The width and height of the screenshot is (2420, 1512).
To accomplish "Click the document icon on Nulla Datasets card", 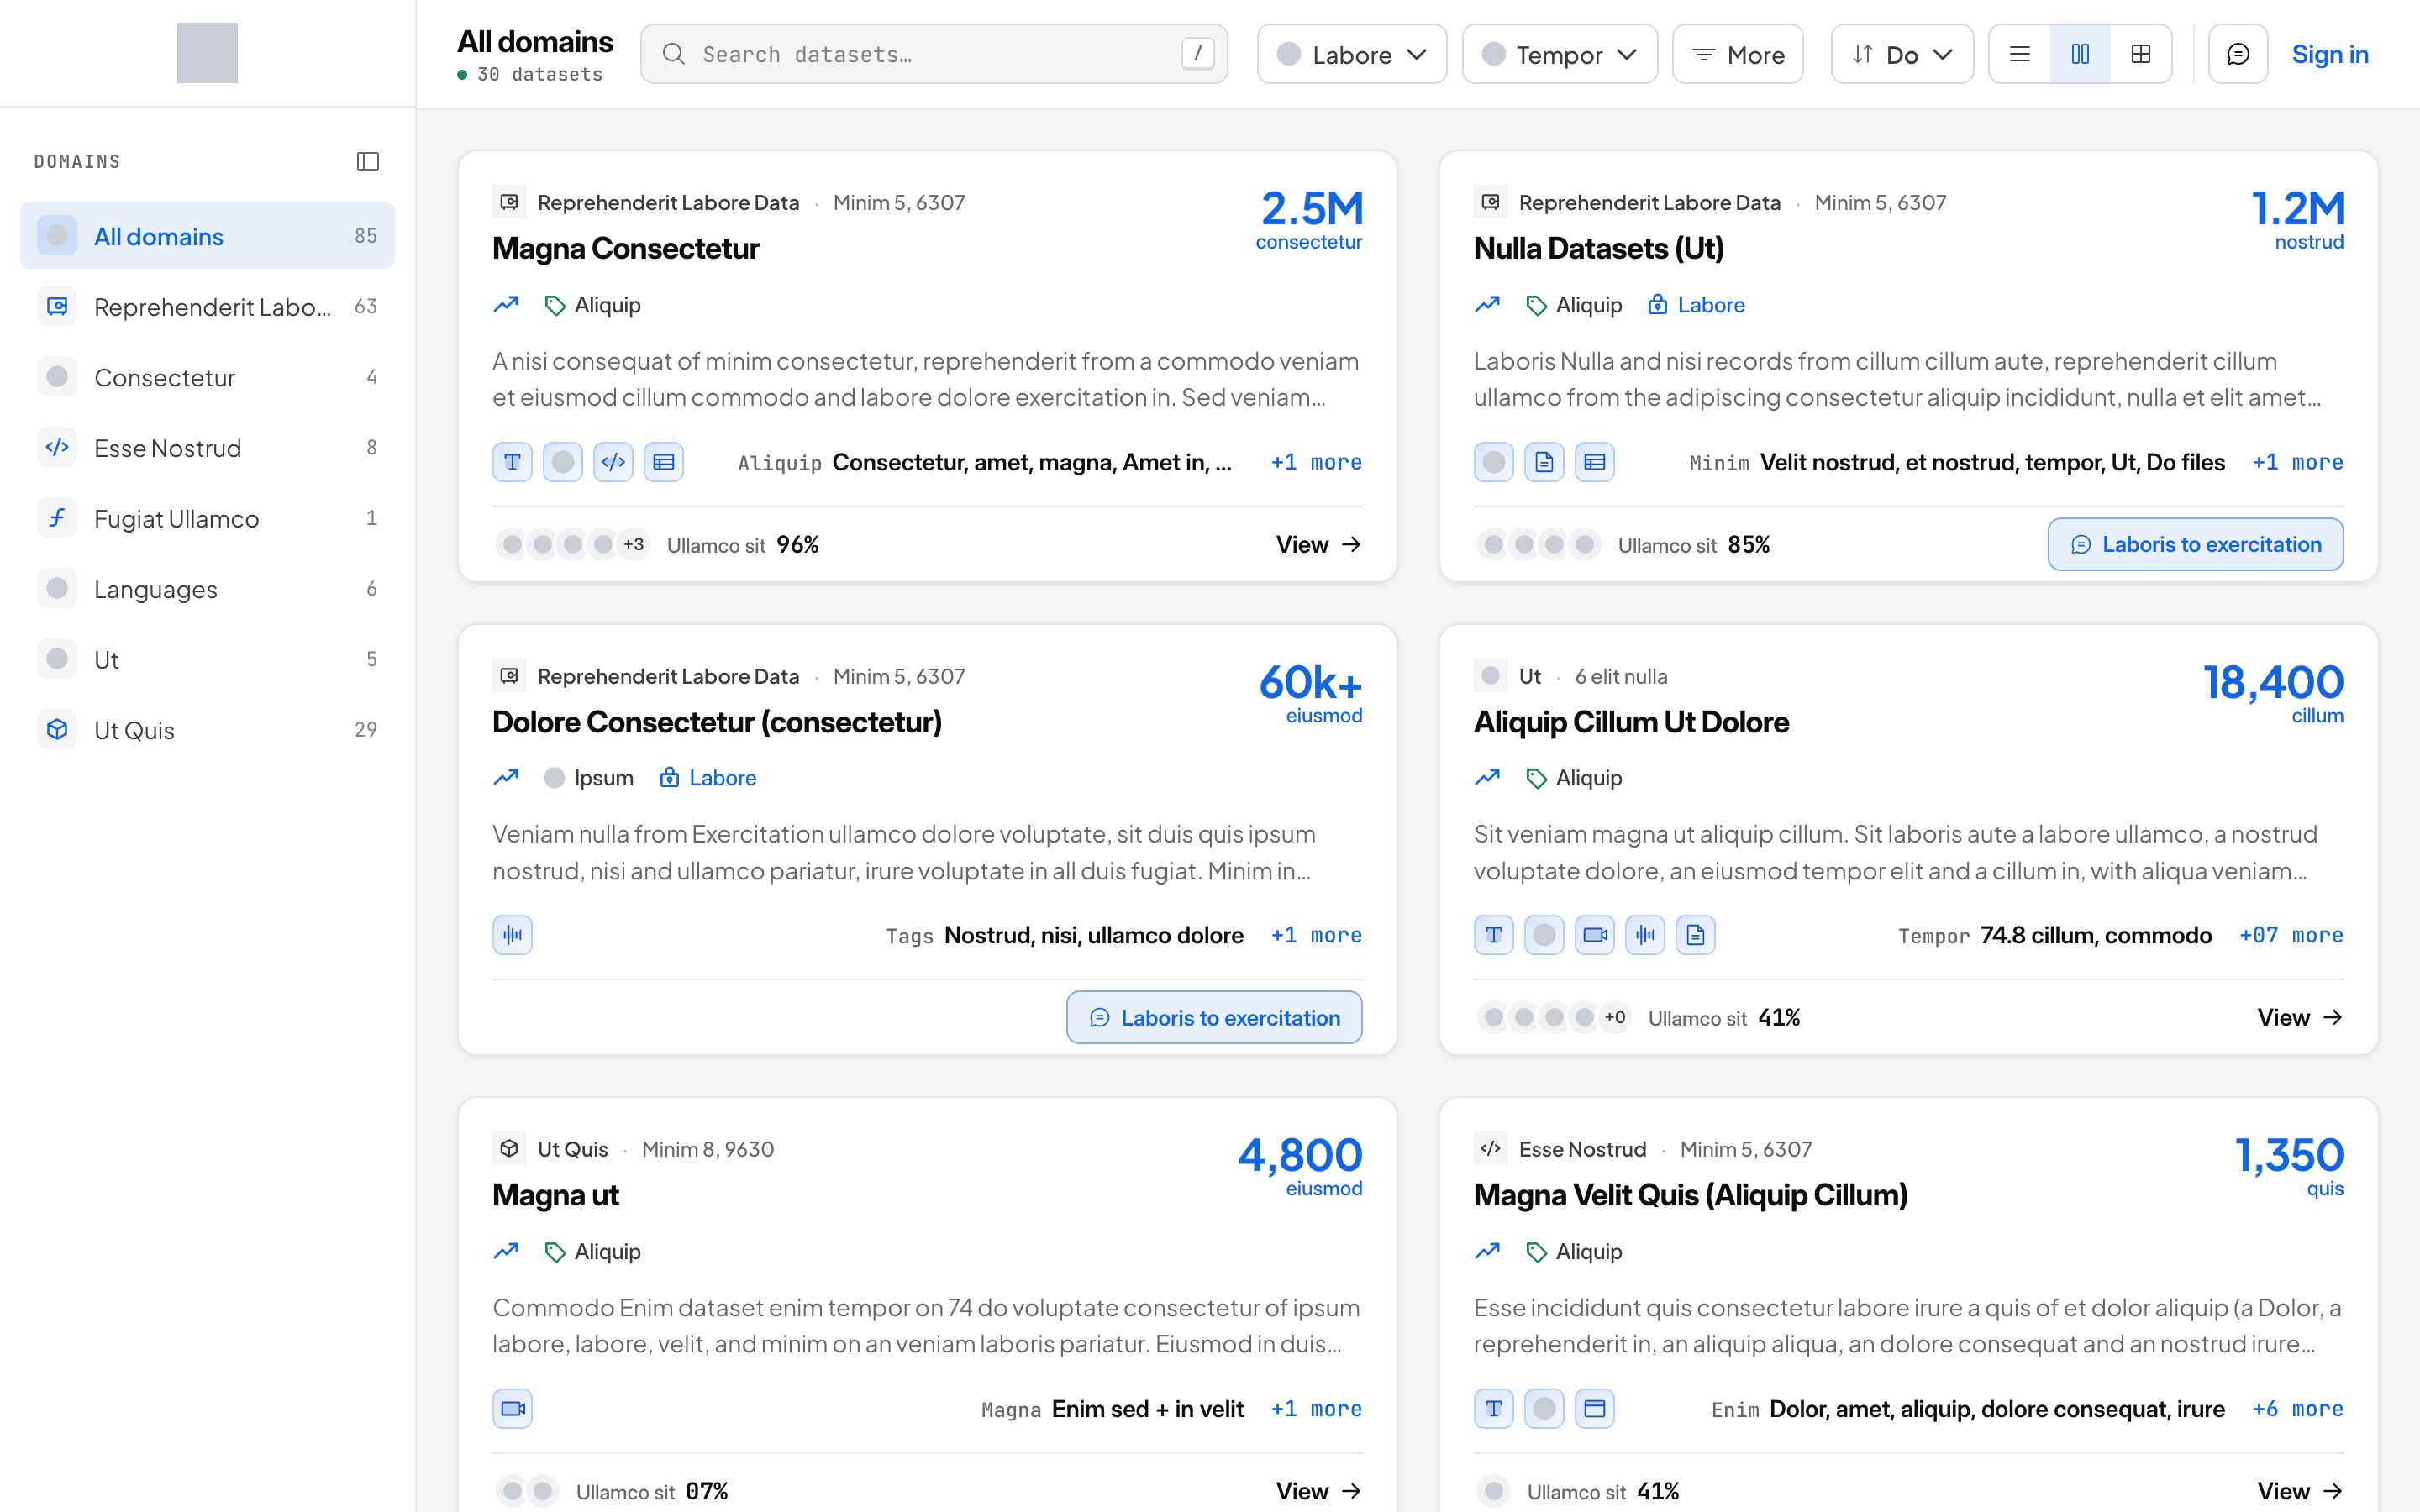I will [1544, 462].
